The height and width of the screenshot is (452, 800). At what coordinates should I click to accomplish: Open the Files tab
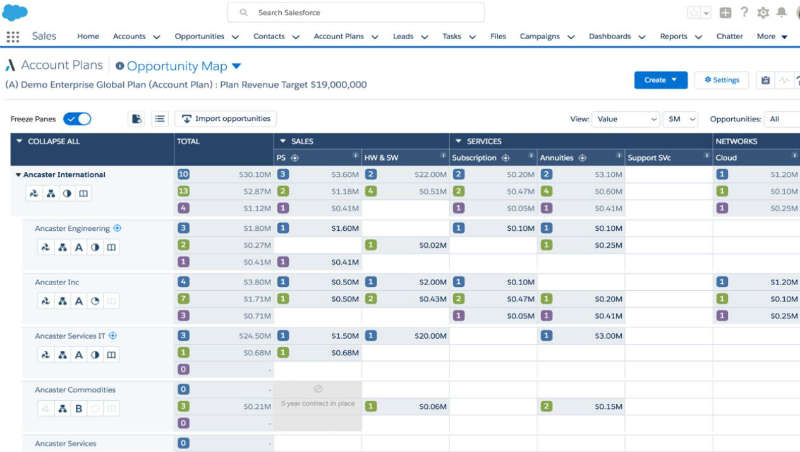click(498, 36)
